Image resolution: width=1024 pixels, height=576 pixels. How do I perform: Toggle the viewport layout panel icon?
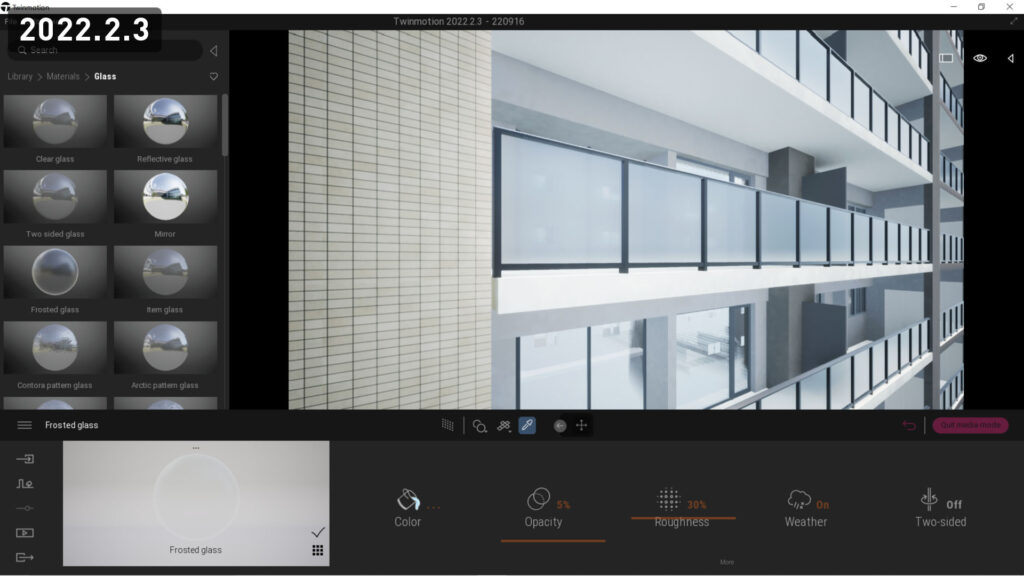(946, 58)
